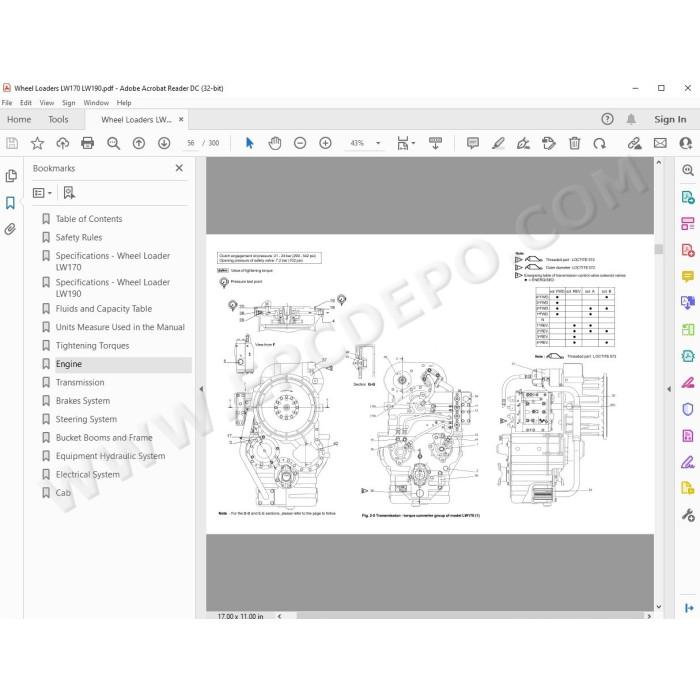
Task: Open the Edit menu
Action: point(26,103)
